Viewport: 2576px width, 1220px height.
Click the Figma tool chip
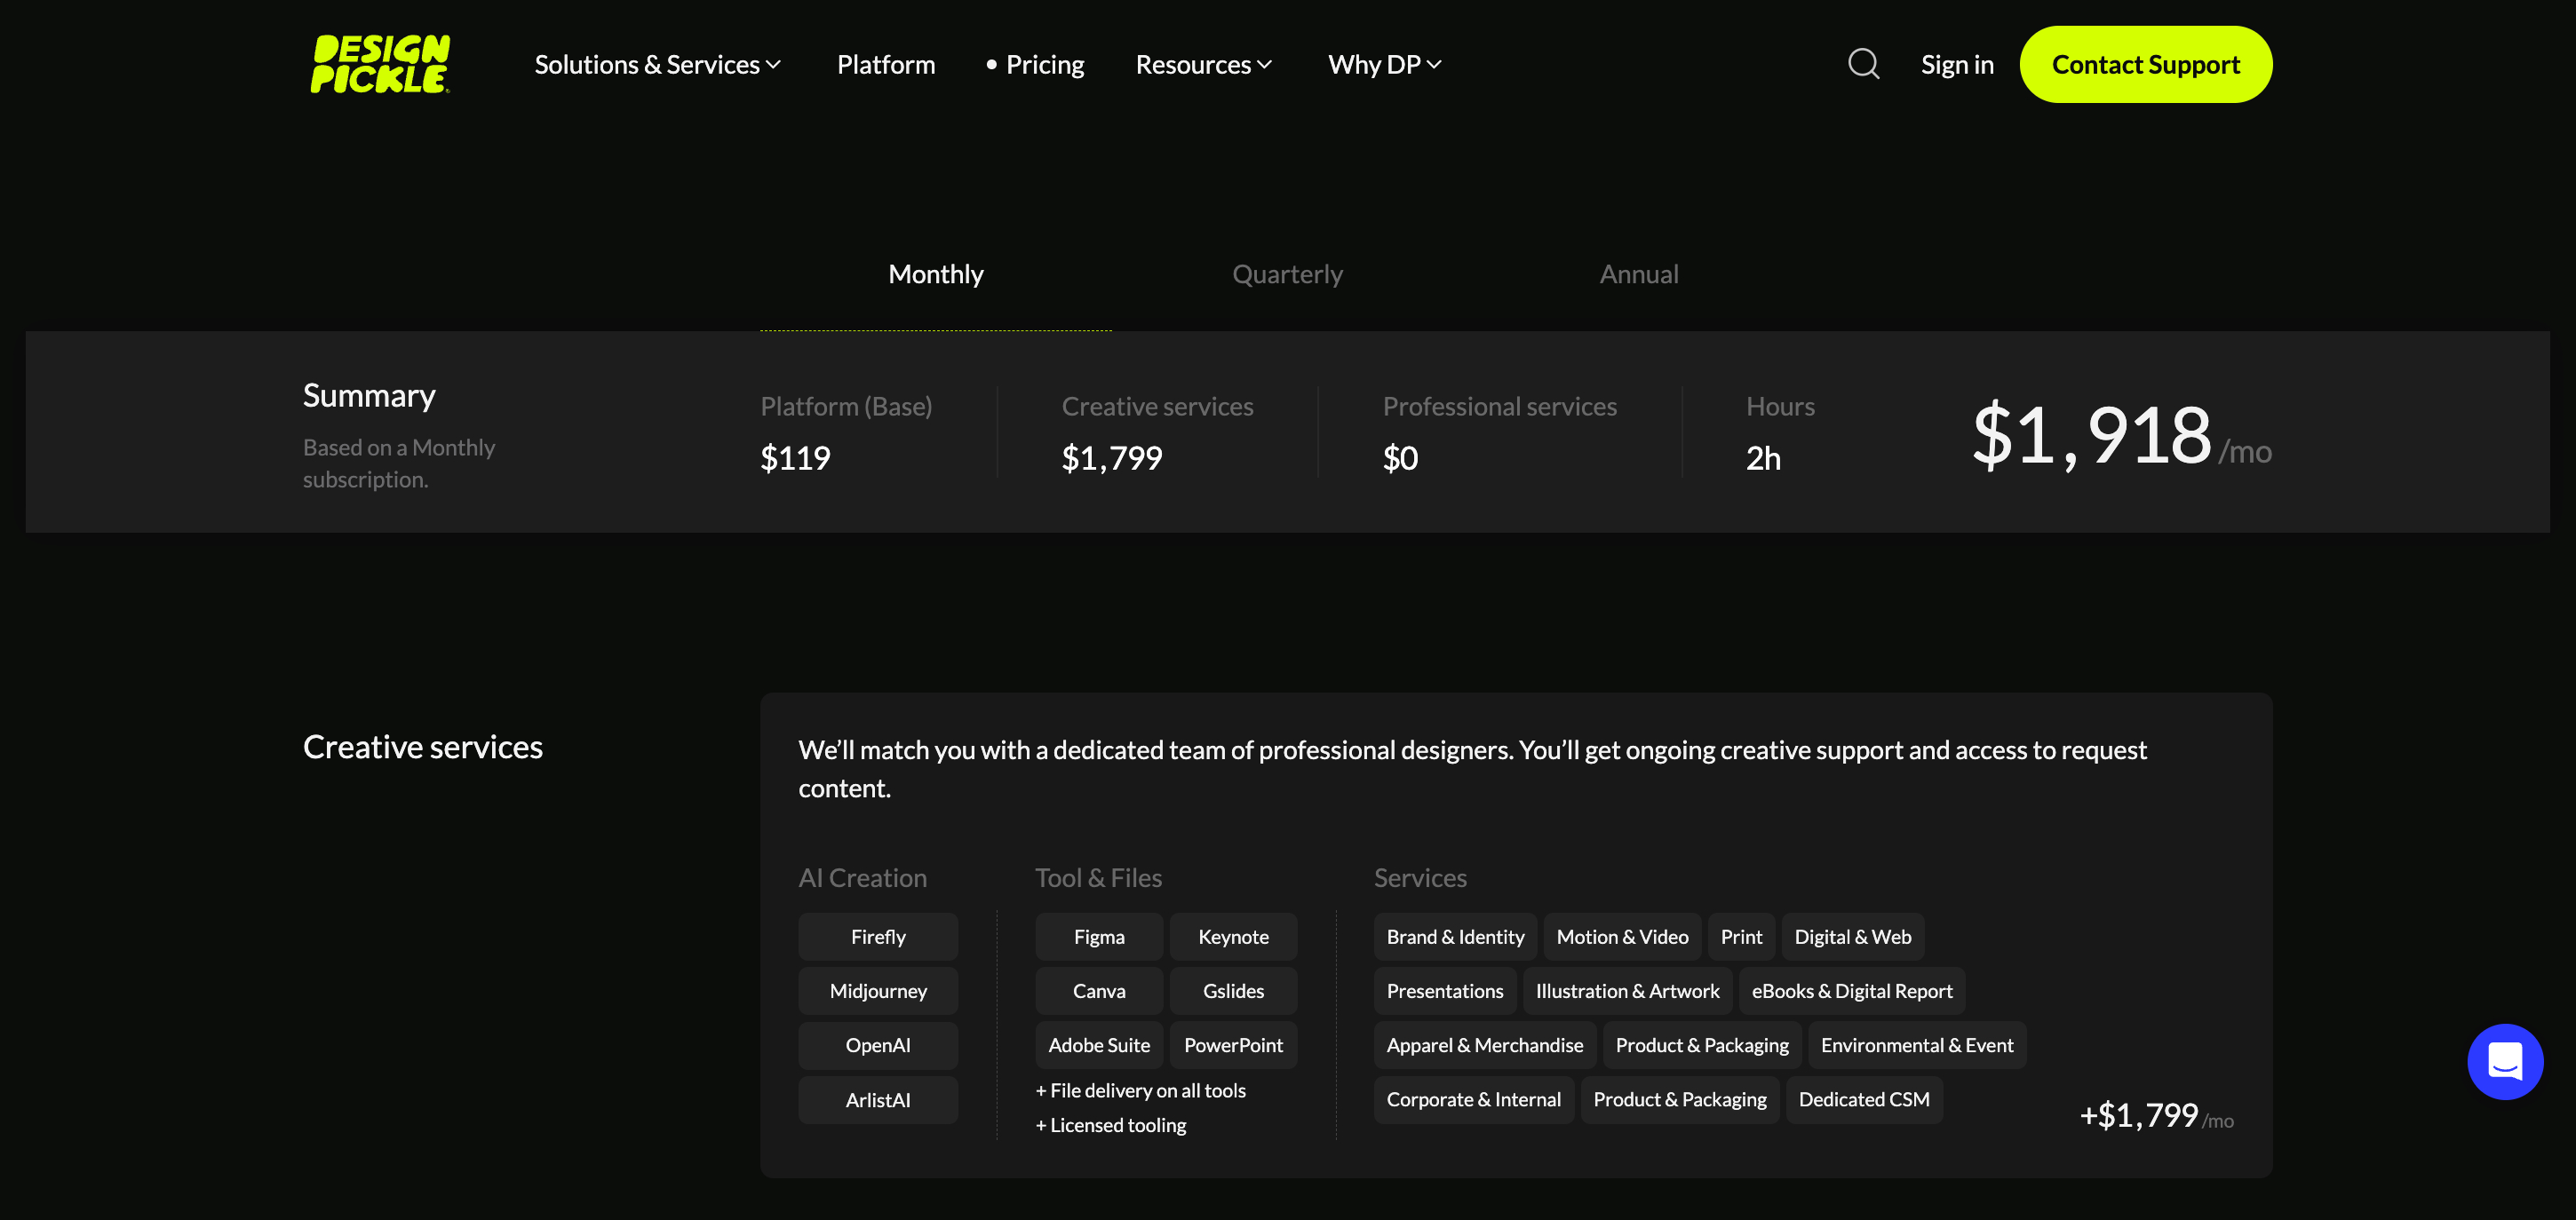click(x=1098, y=936)
